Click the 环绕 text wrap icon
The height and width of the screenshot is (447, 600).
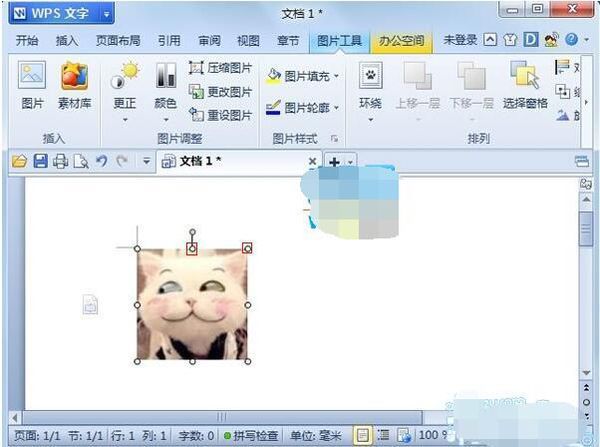[370, 75]
